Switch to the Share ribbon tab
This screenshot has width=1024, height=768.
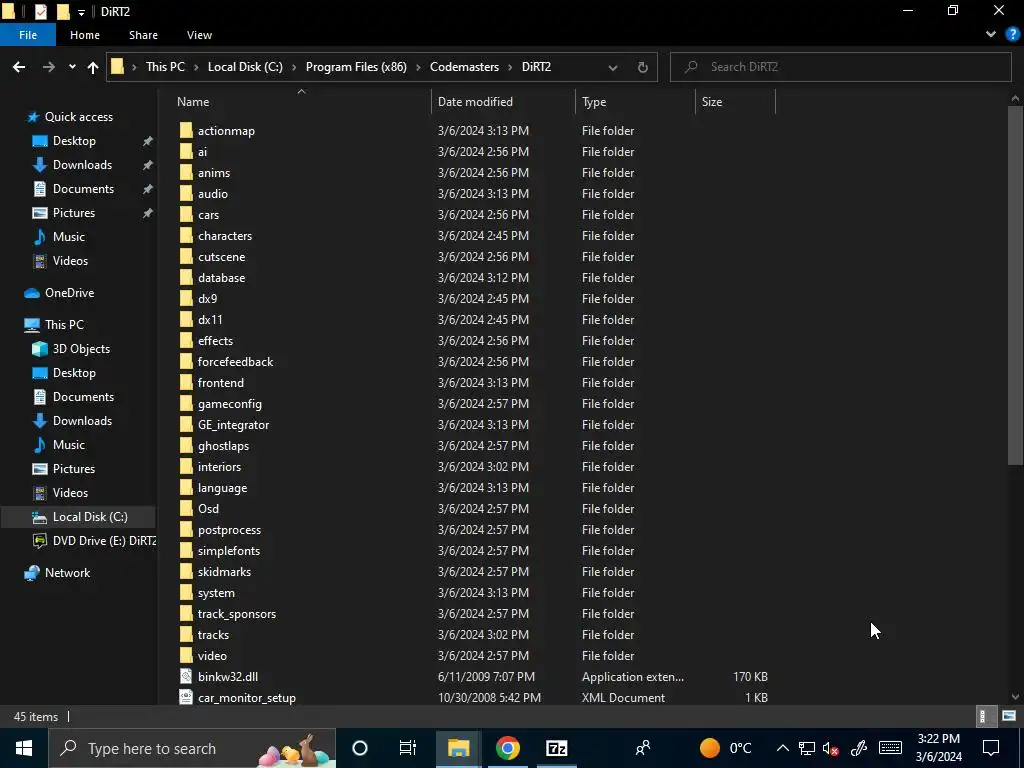click(143, 35)
